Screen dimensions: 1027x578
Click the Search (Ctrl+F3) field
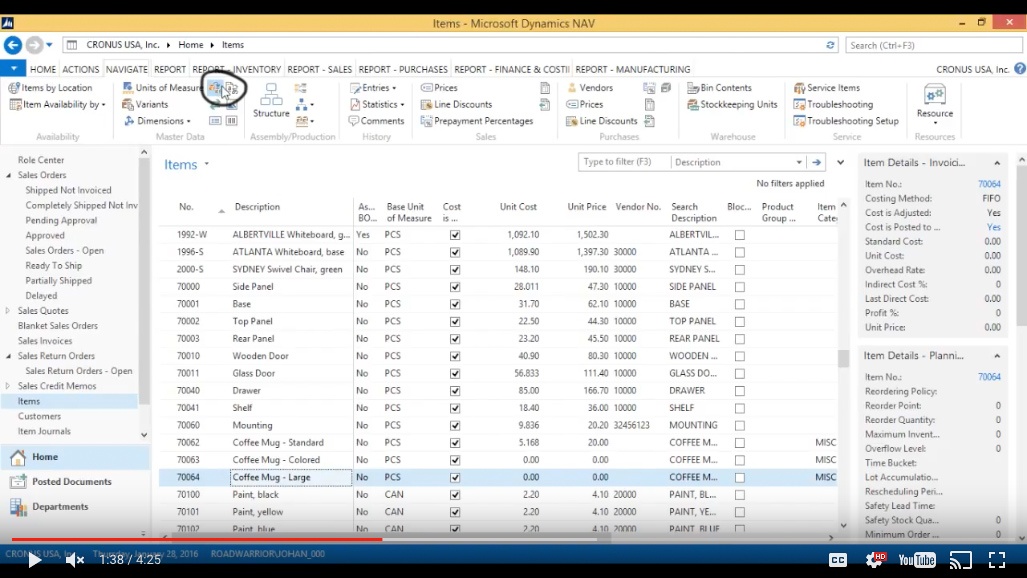[934, 45]
